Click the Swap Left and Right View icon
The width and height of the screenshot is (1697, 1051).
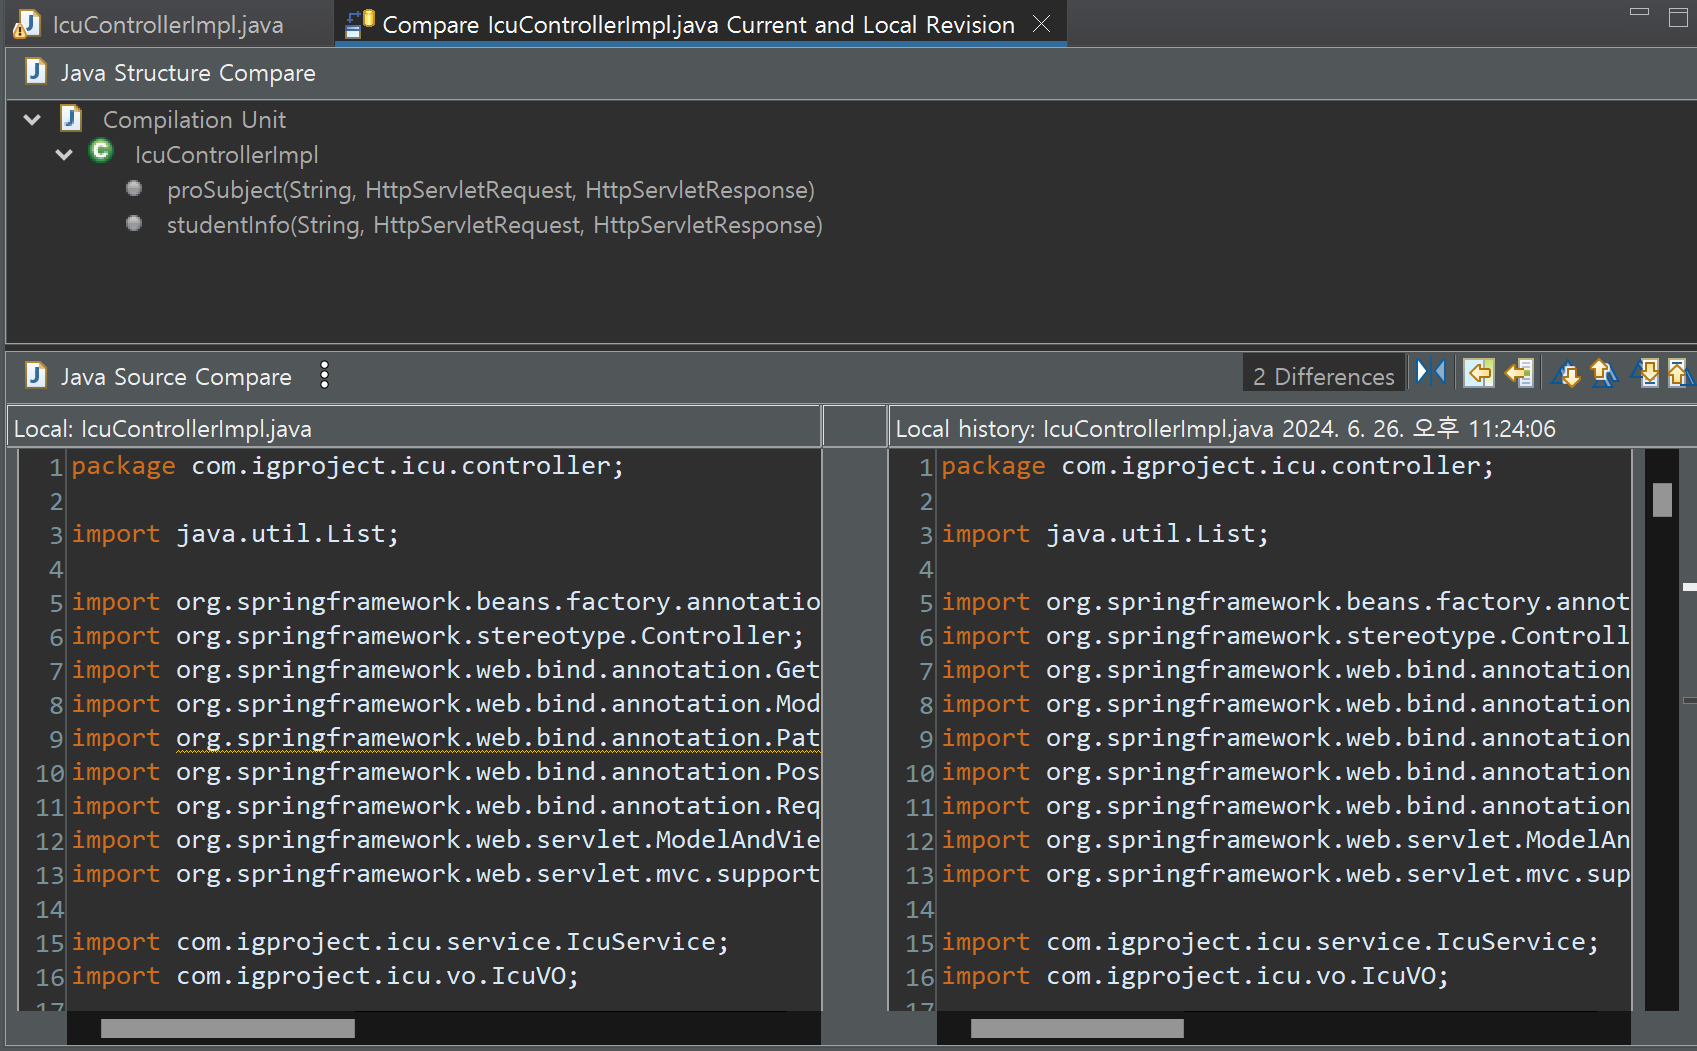(1431, 372)
